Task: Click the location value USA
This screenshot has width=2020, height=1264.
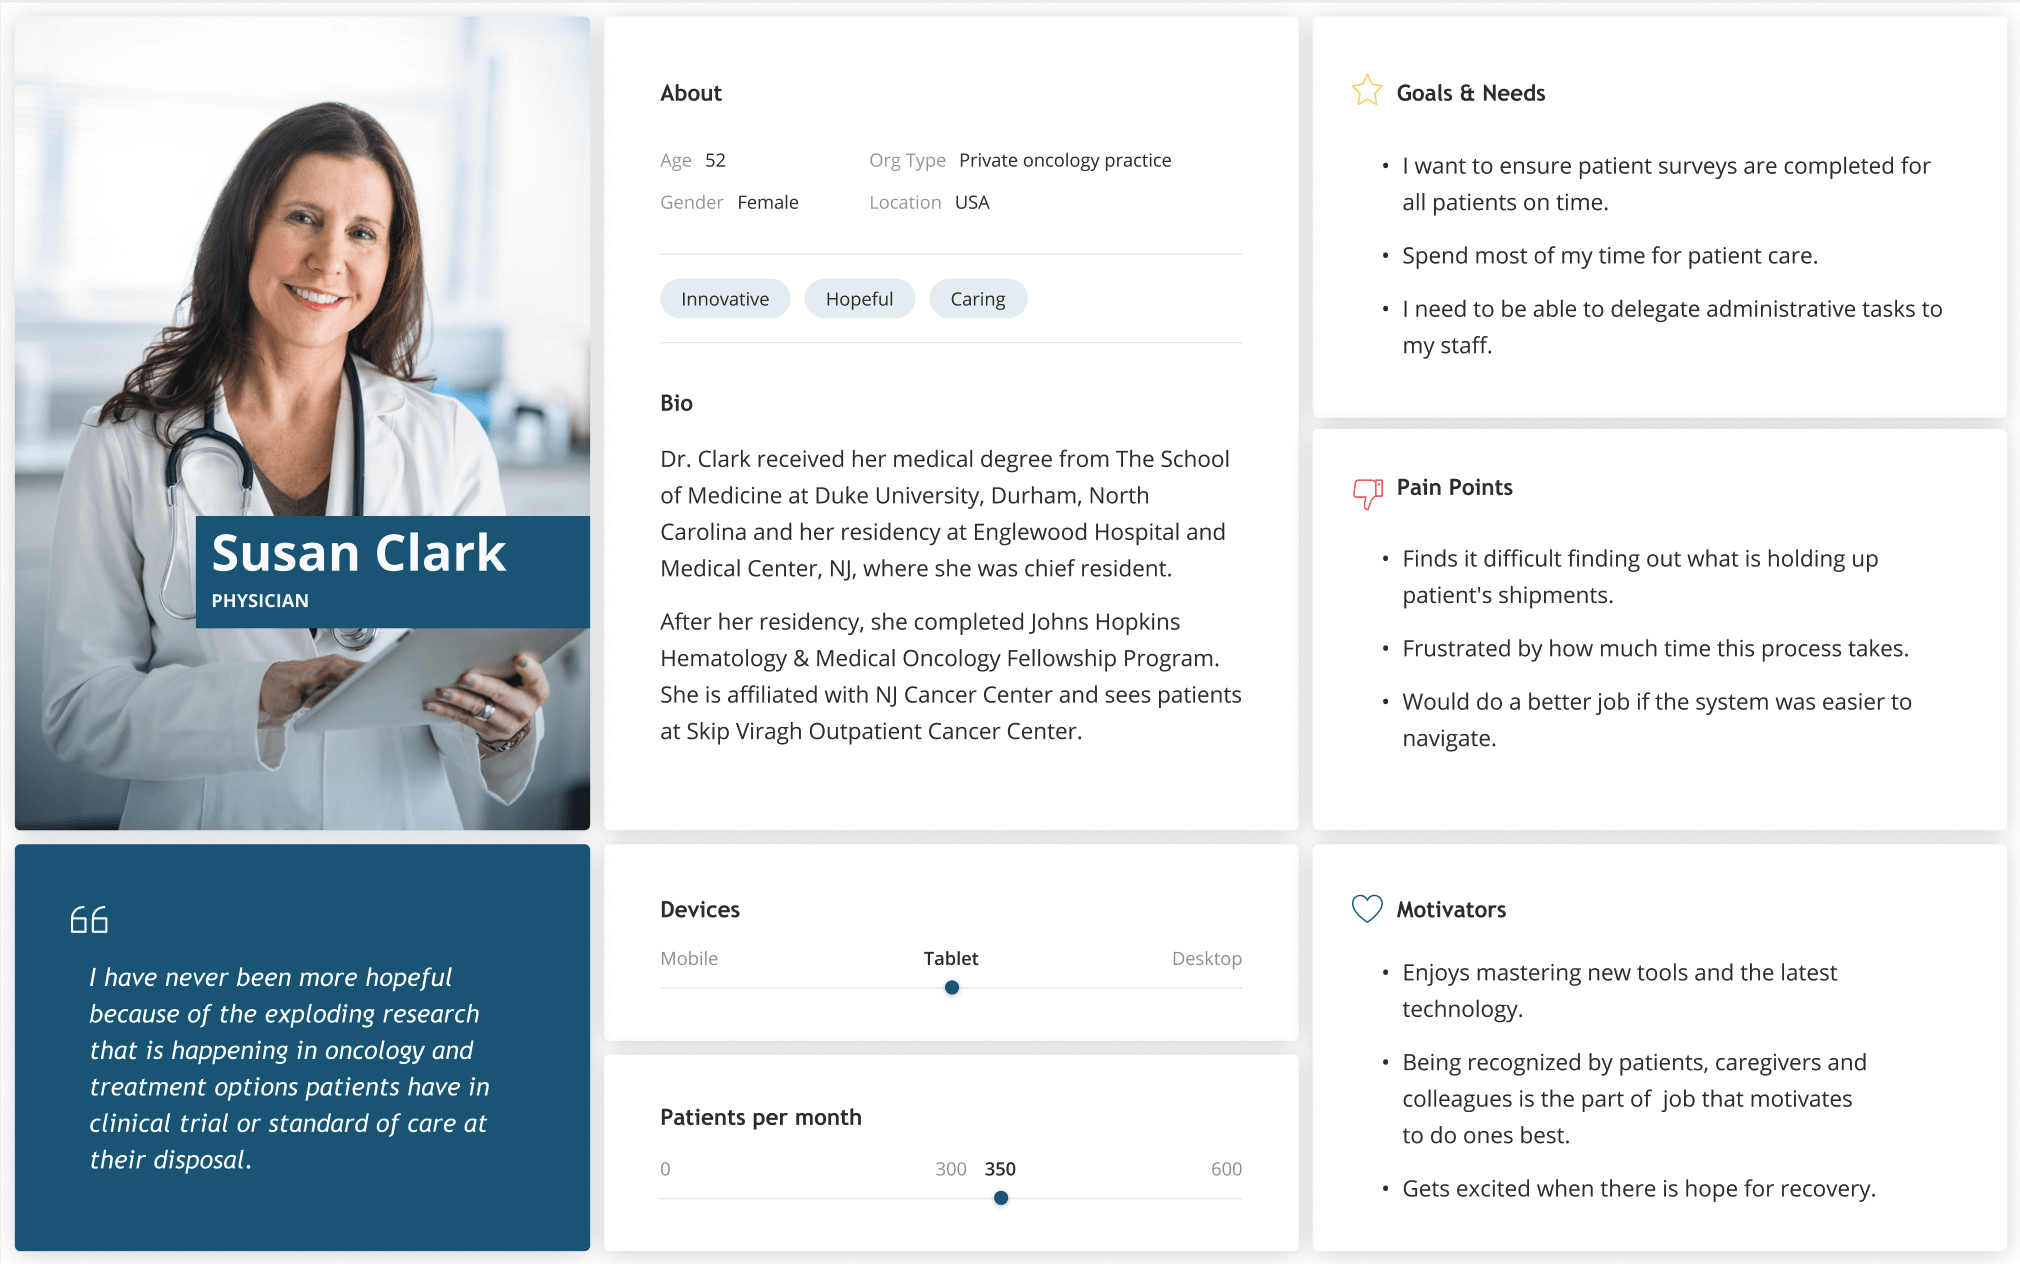Action: 972,202
